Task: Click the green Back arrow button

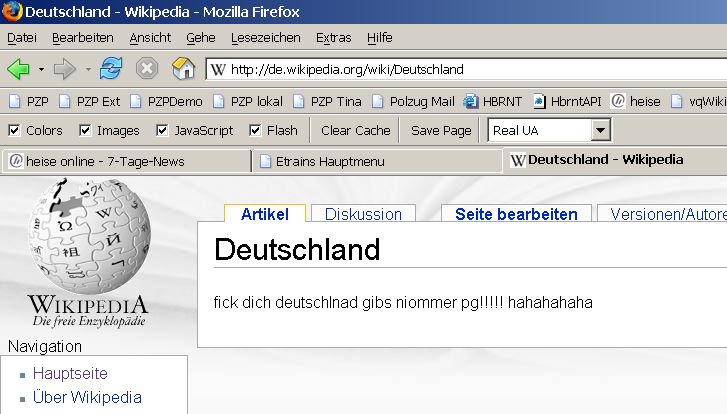Action: (x=18, y=70)
